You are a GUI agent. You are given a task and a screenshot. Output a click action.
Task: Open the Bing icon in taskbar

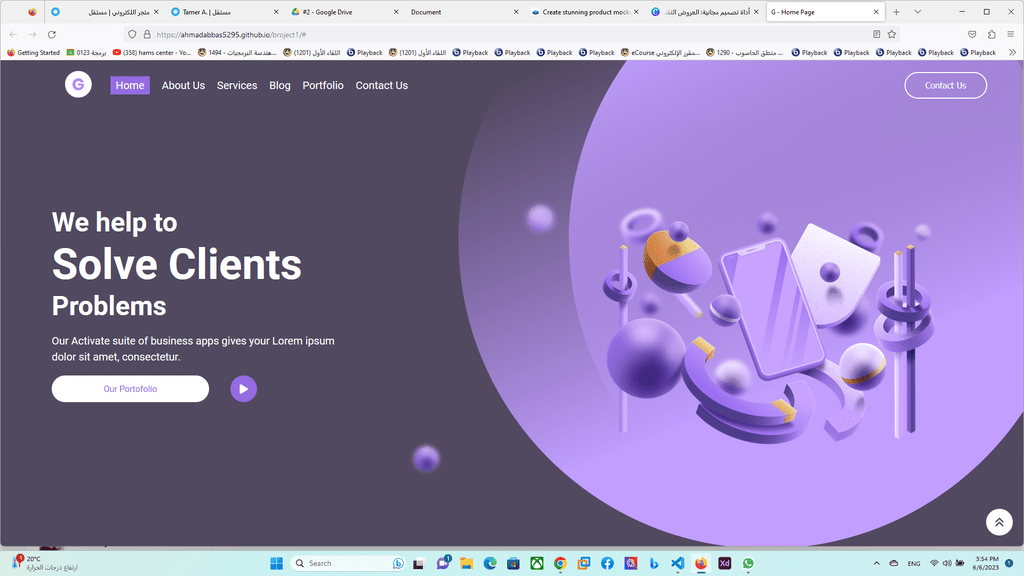[x=654, y=563]
